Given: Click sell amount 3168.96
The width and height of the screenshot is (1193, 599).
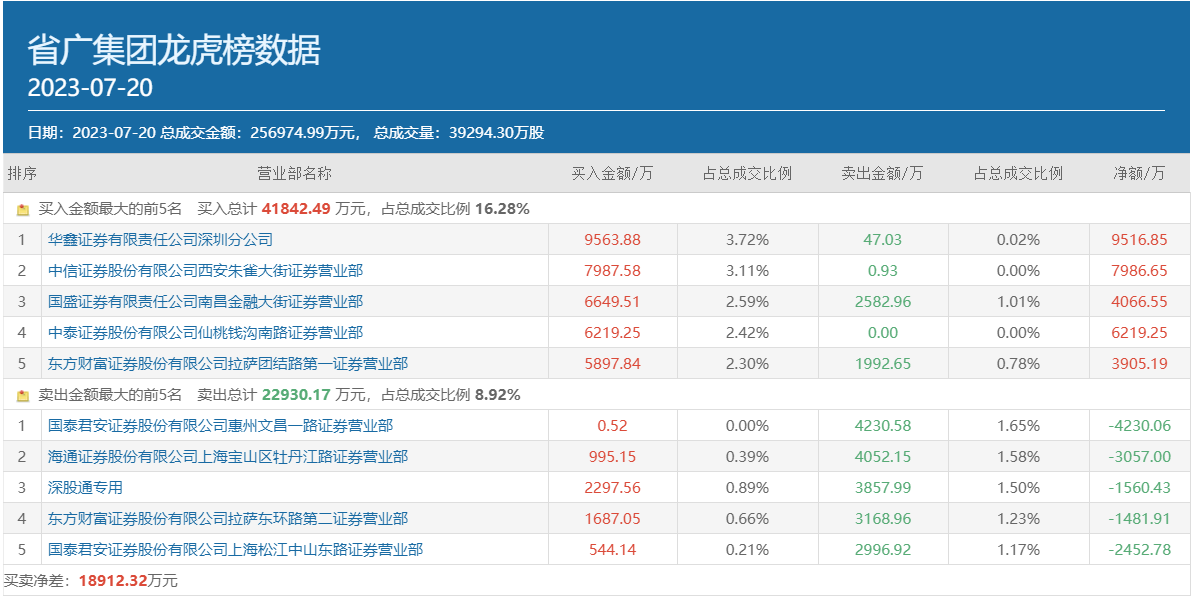Looking at the screenshot, I should [x=883, y=519].
